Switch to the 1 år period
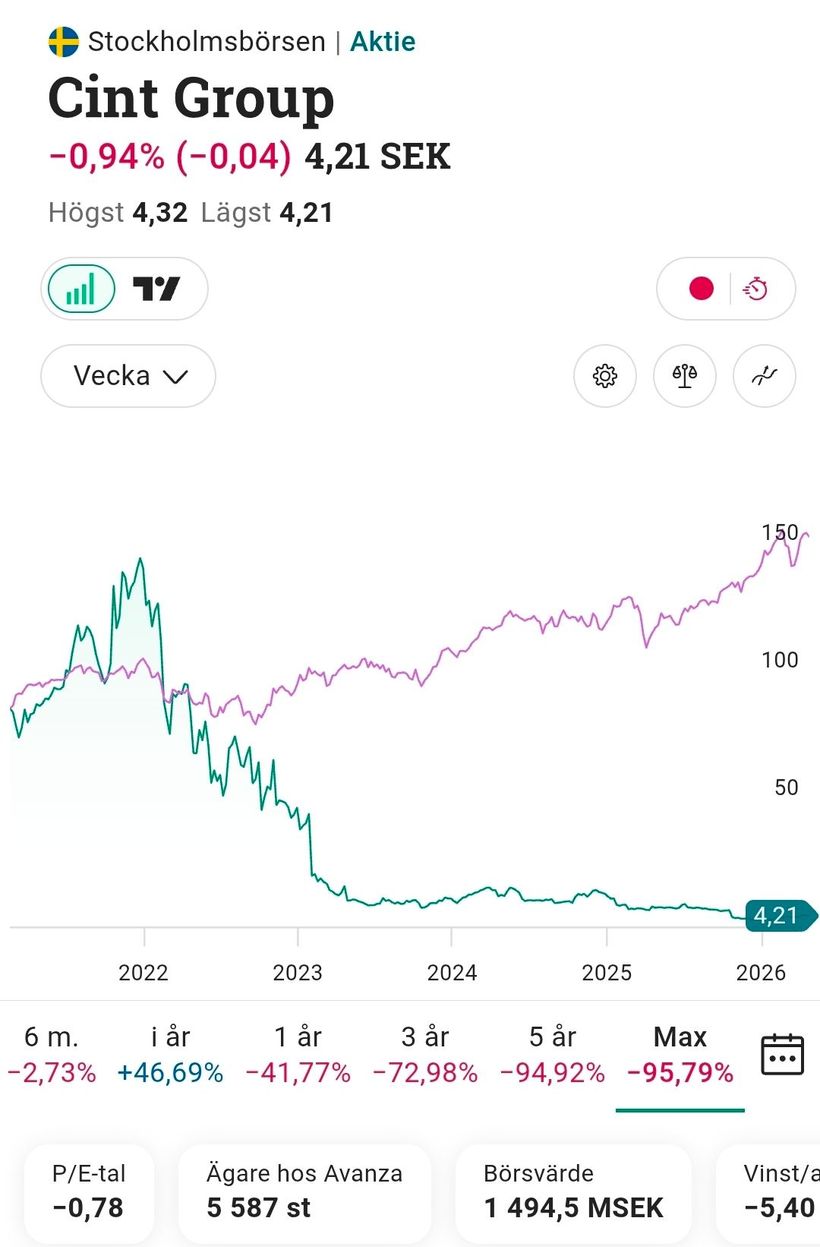The image size is (820, 1247). [x=298, y=1055]
